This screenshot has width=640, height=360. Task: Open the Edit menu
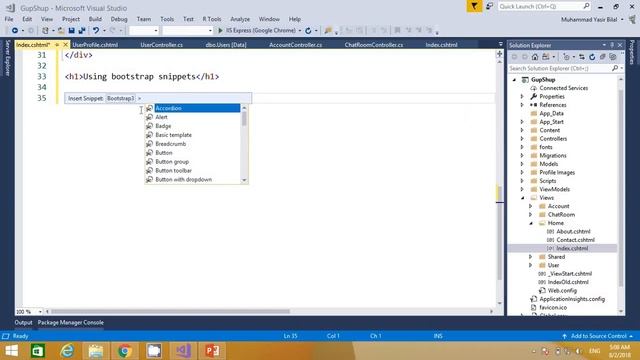pyautogui.click(x=27, y=19)
